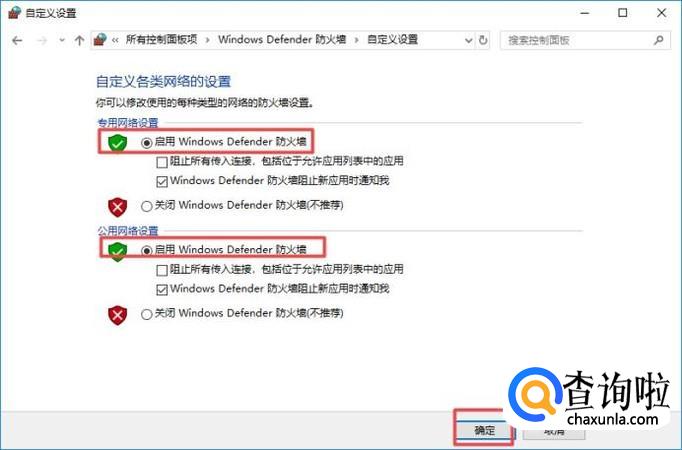682x450 pixels.
Task: Click the green shield under 专用网络设置
Action: [118, 143]
